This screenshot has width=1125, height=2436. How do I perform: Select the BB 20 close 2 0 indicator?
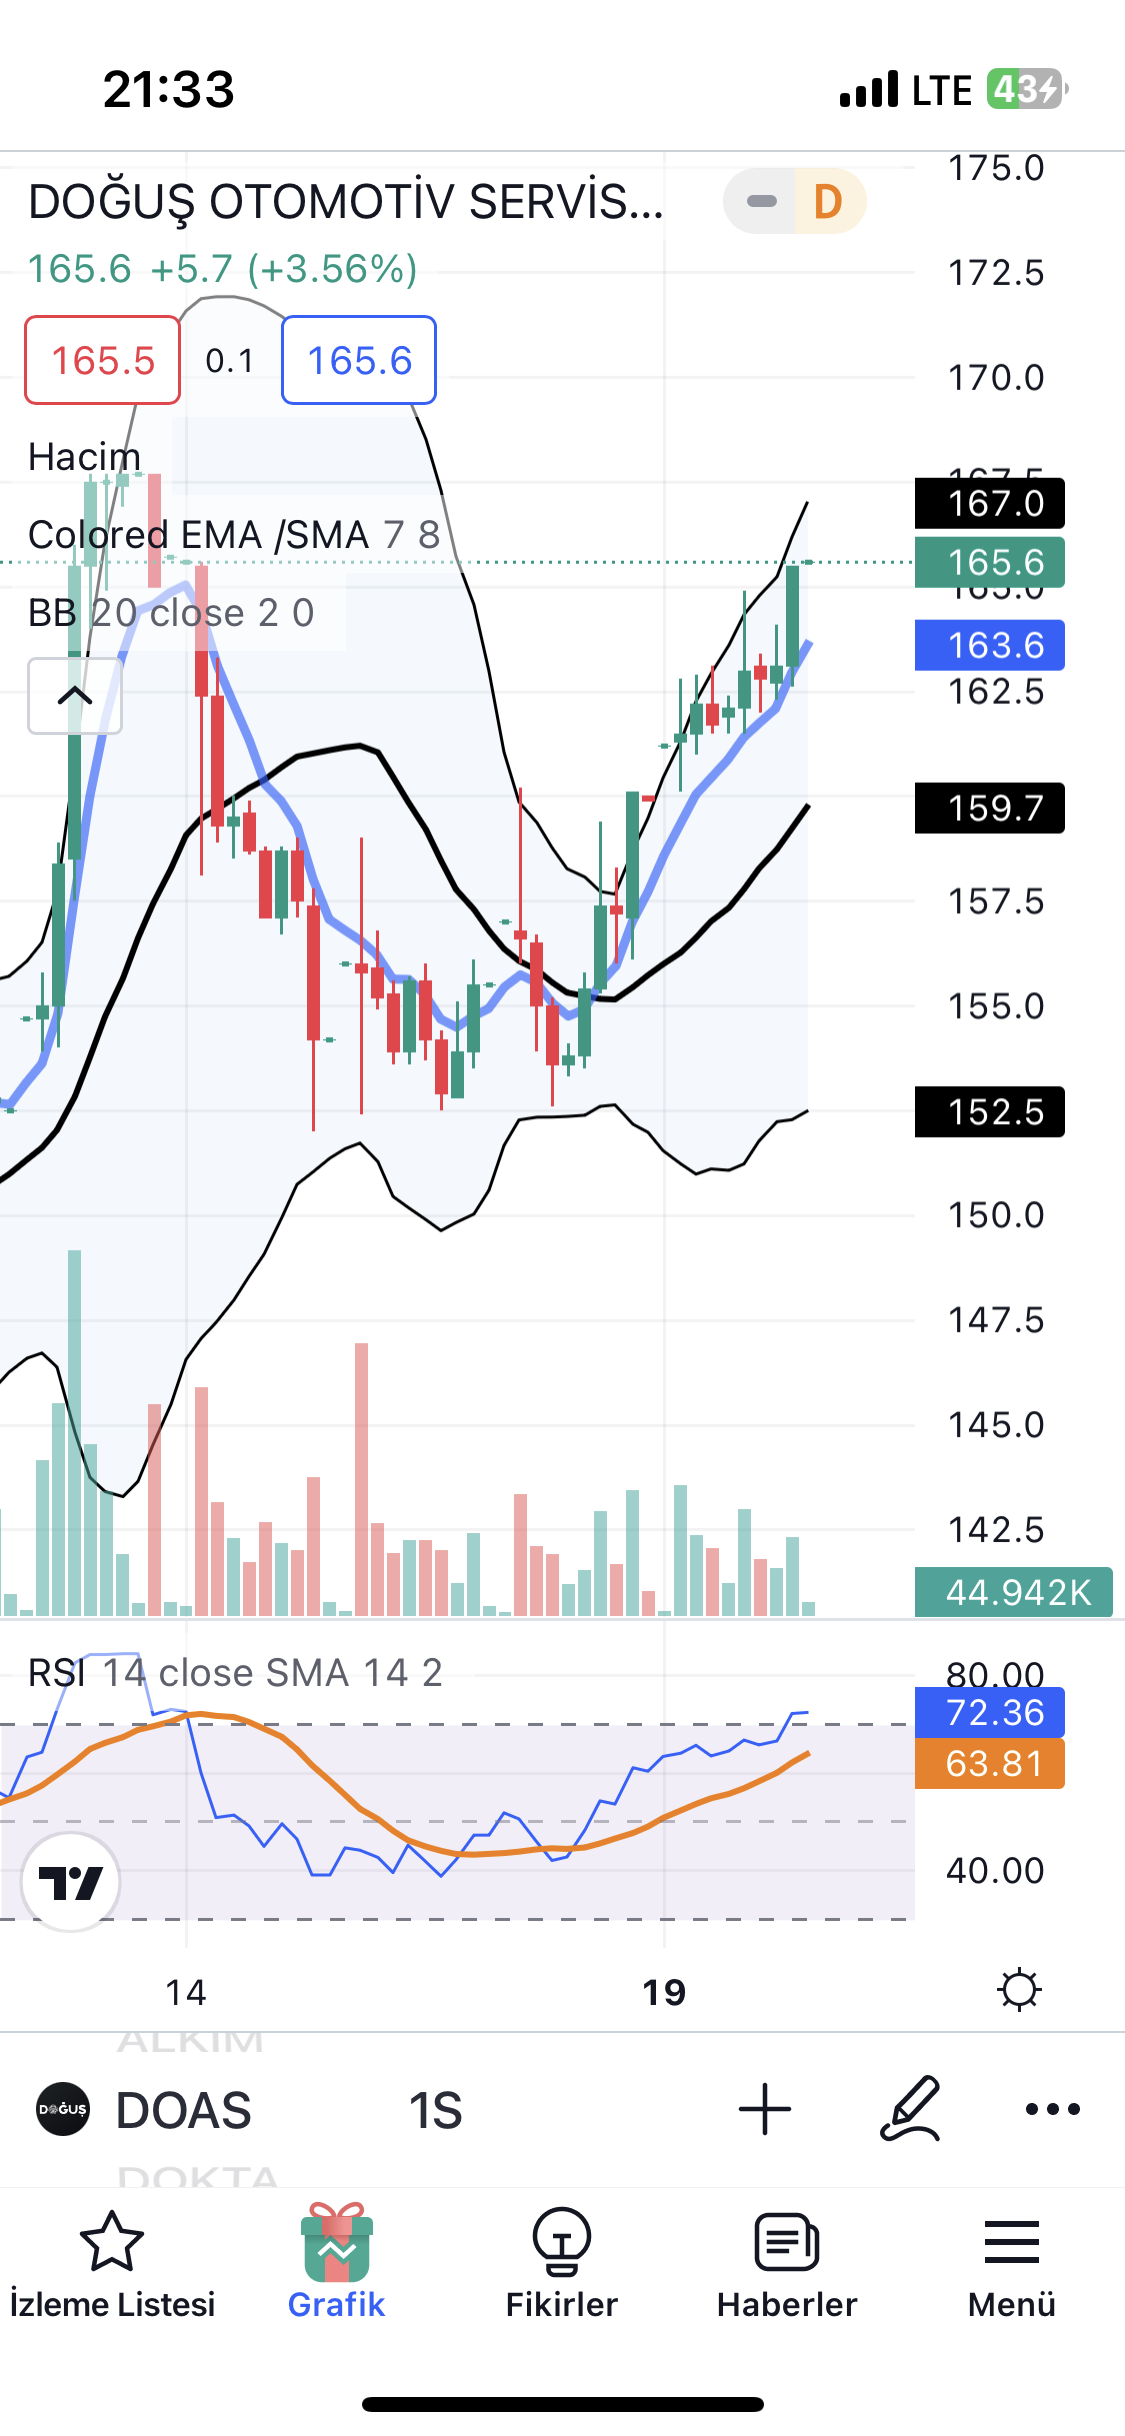(x=171, y=613)
